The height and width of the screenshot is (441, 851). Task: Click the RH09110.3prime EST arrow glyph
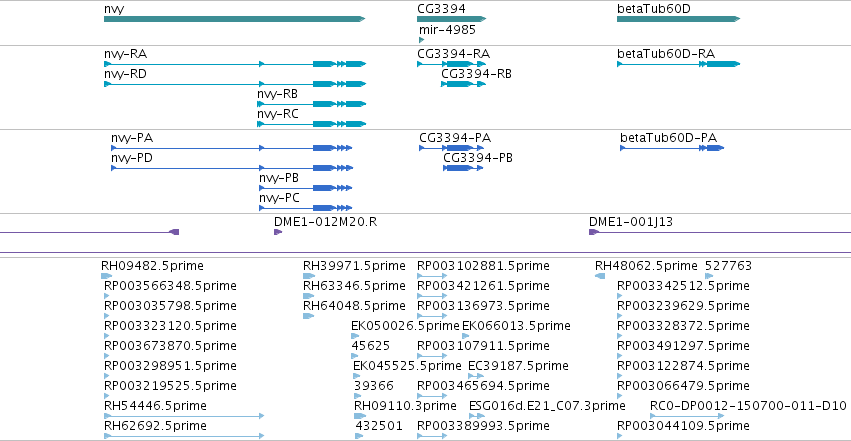[360, 416]
